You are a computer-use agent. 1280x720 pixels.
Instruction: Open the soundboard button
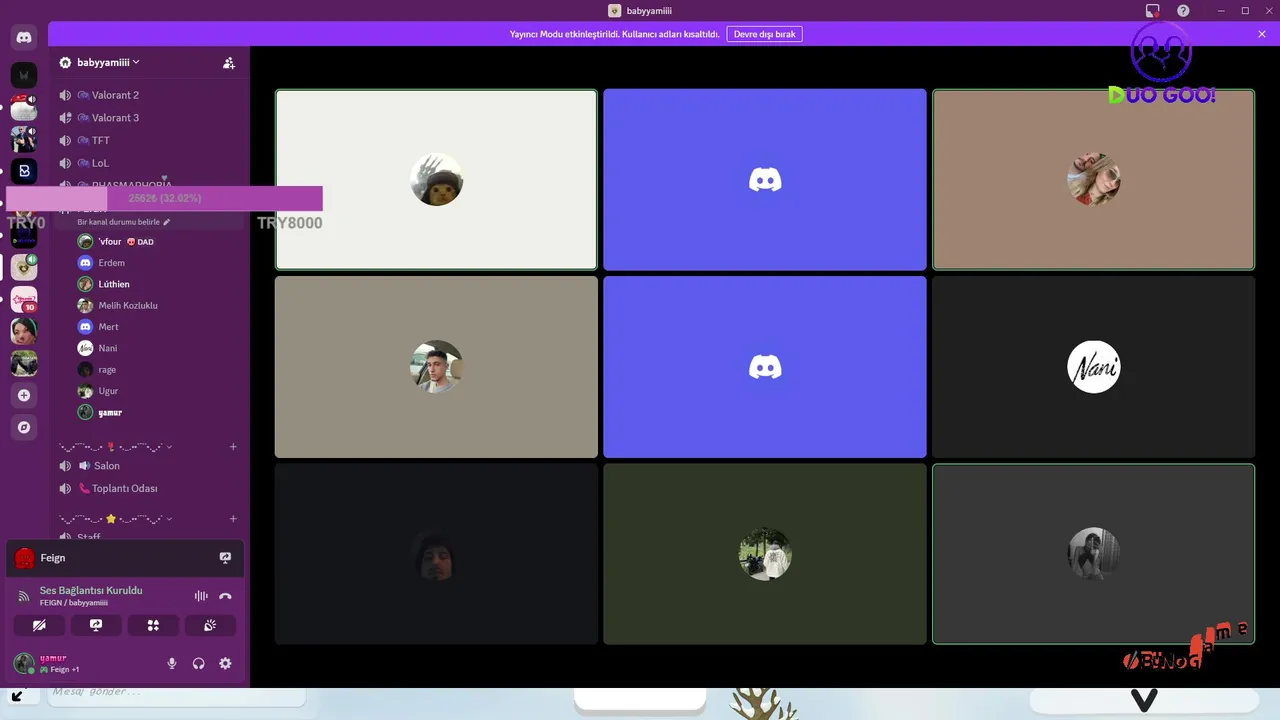[210, 625]
